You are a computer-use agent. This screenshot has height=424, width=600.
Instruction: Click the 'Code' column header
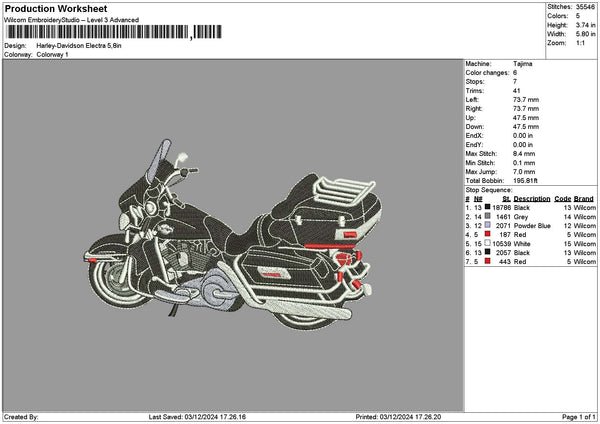point(562,199)
